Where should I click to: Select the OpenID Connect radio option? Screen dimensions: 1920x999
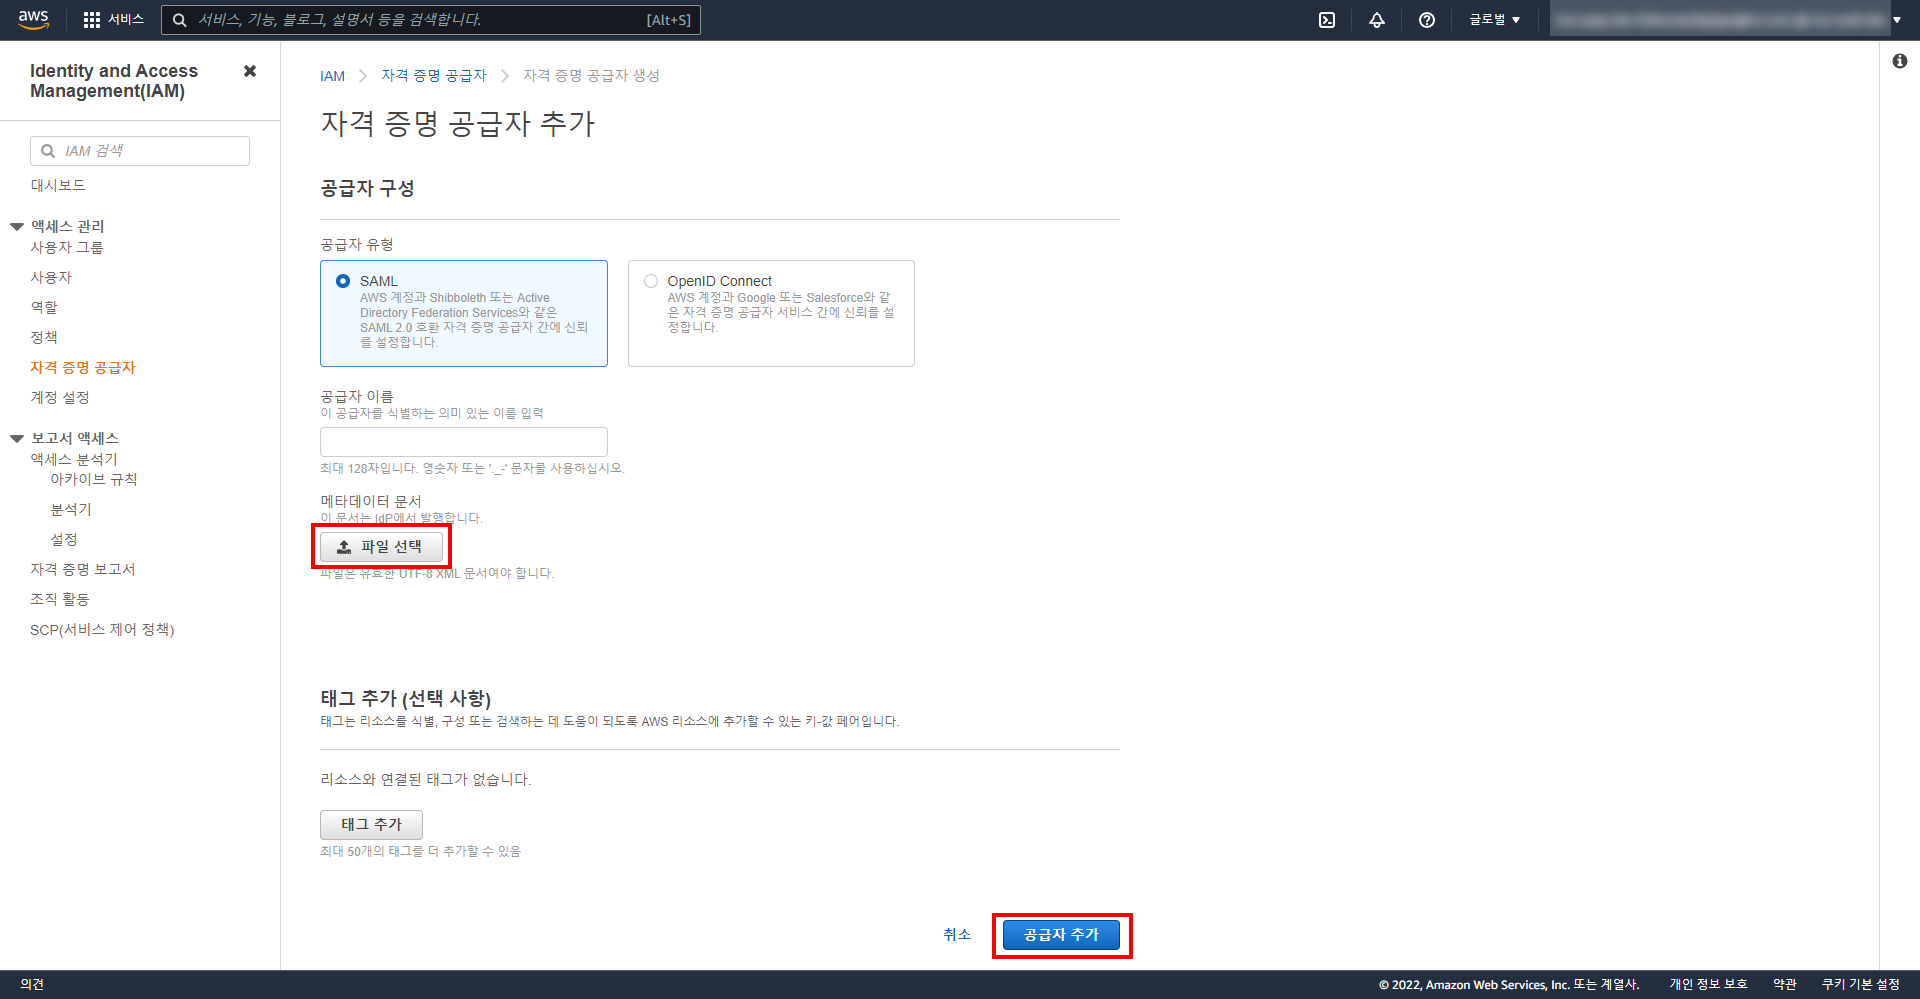point(651,281)
